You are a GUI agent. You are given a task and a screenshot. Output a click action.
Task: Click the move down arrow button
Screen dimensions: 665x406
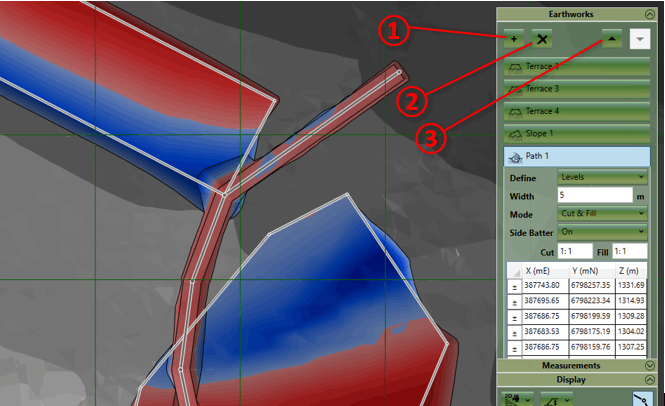point(637,37)
